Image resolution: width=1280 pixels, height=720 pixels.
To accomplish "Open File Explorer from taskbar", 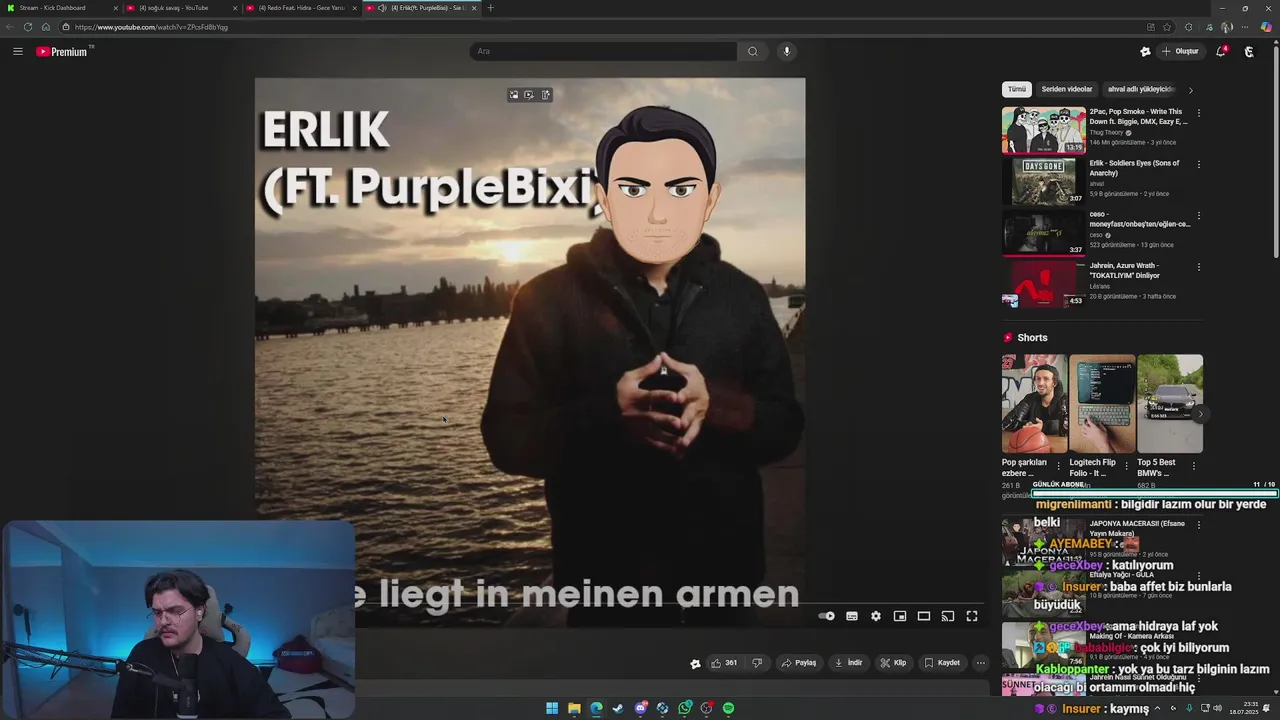I will [x=574, y=708].
